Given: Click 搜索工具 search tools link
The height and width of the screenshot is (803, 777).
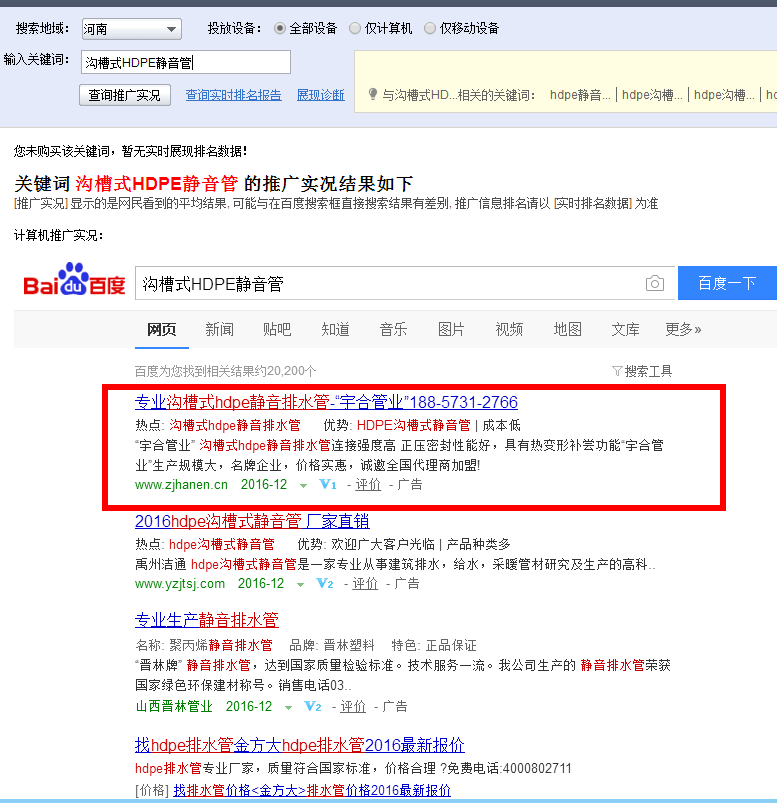Looking at the screenshot, I should pos(648,371).
